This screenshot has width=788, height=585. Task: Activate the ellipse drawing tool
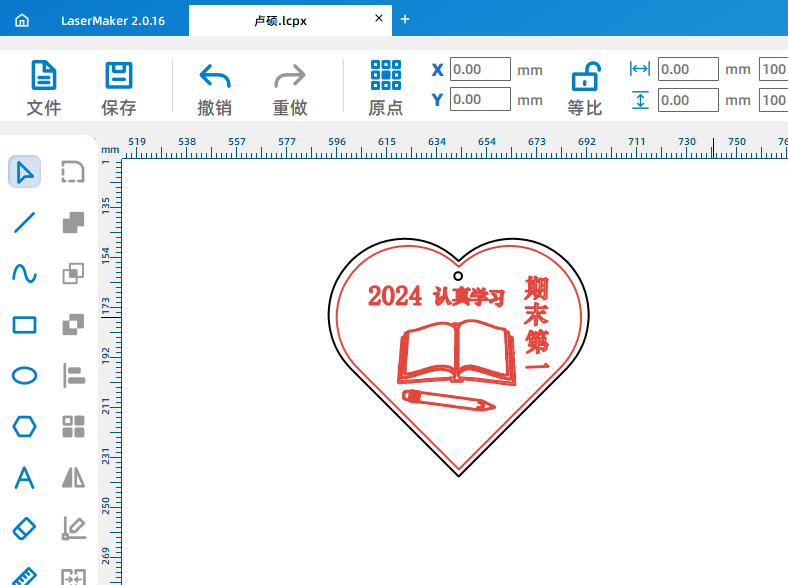click(24, 375)
